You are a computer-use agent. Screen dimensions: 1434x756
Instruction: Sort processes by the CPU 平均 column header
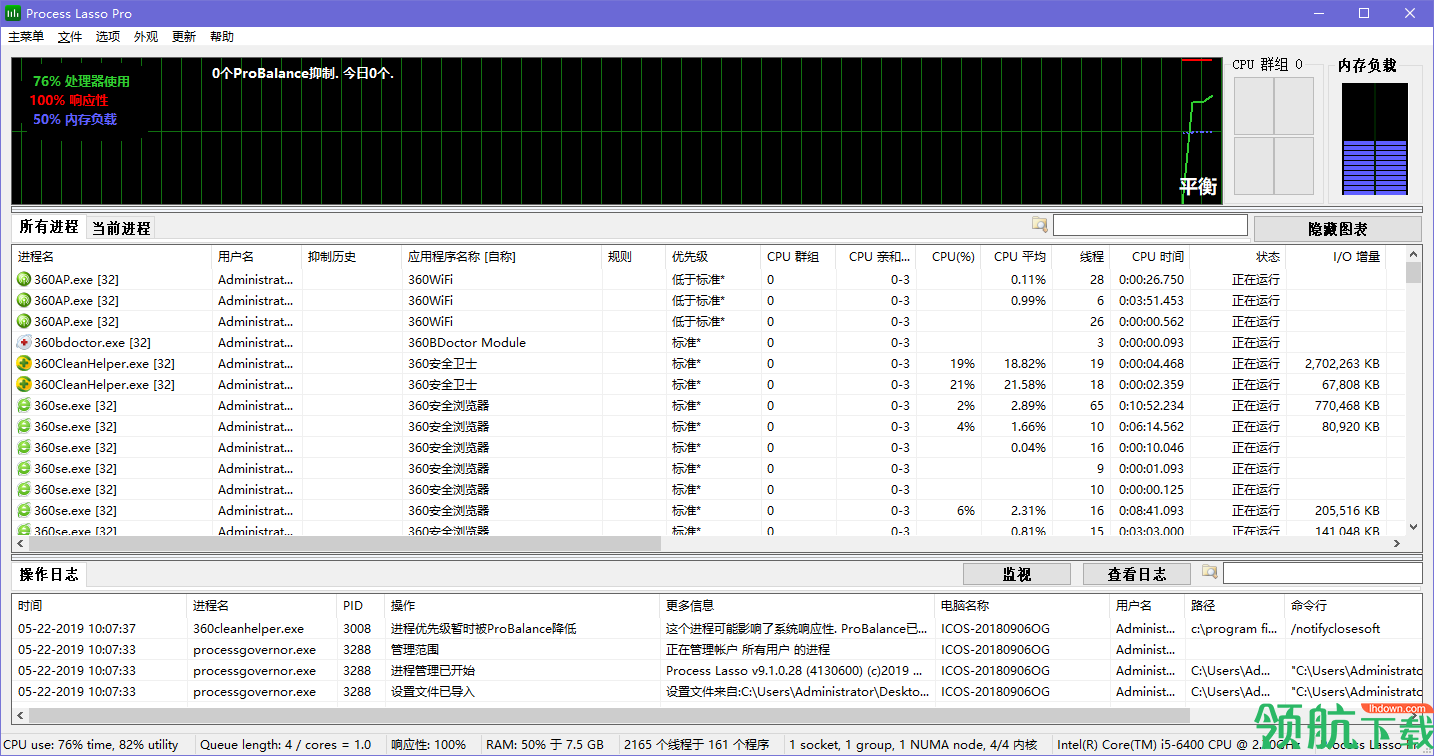(1017, 257)
